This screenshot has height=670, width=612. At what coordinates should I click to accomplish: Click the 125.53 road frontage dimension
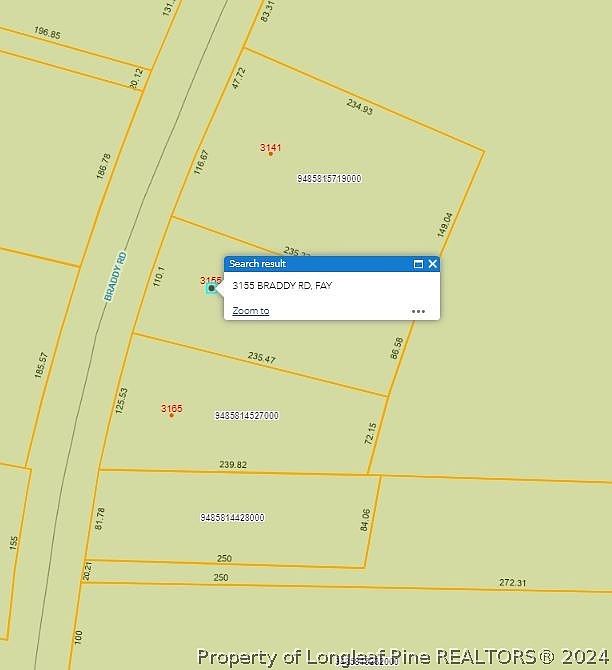click(123, 402)
